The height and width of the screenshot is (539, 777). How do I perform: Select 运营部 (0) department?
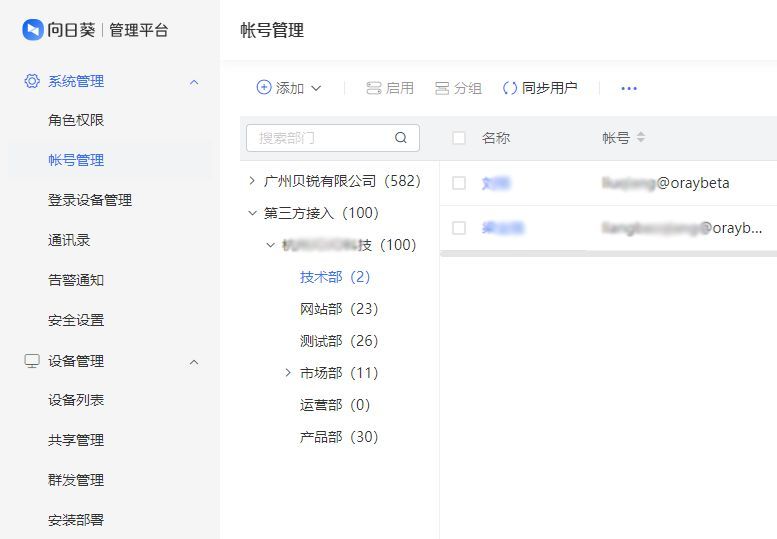pyautogui.click(x=335, y=405)
